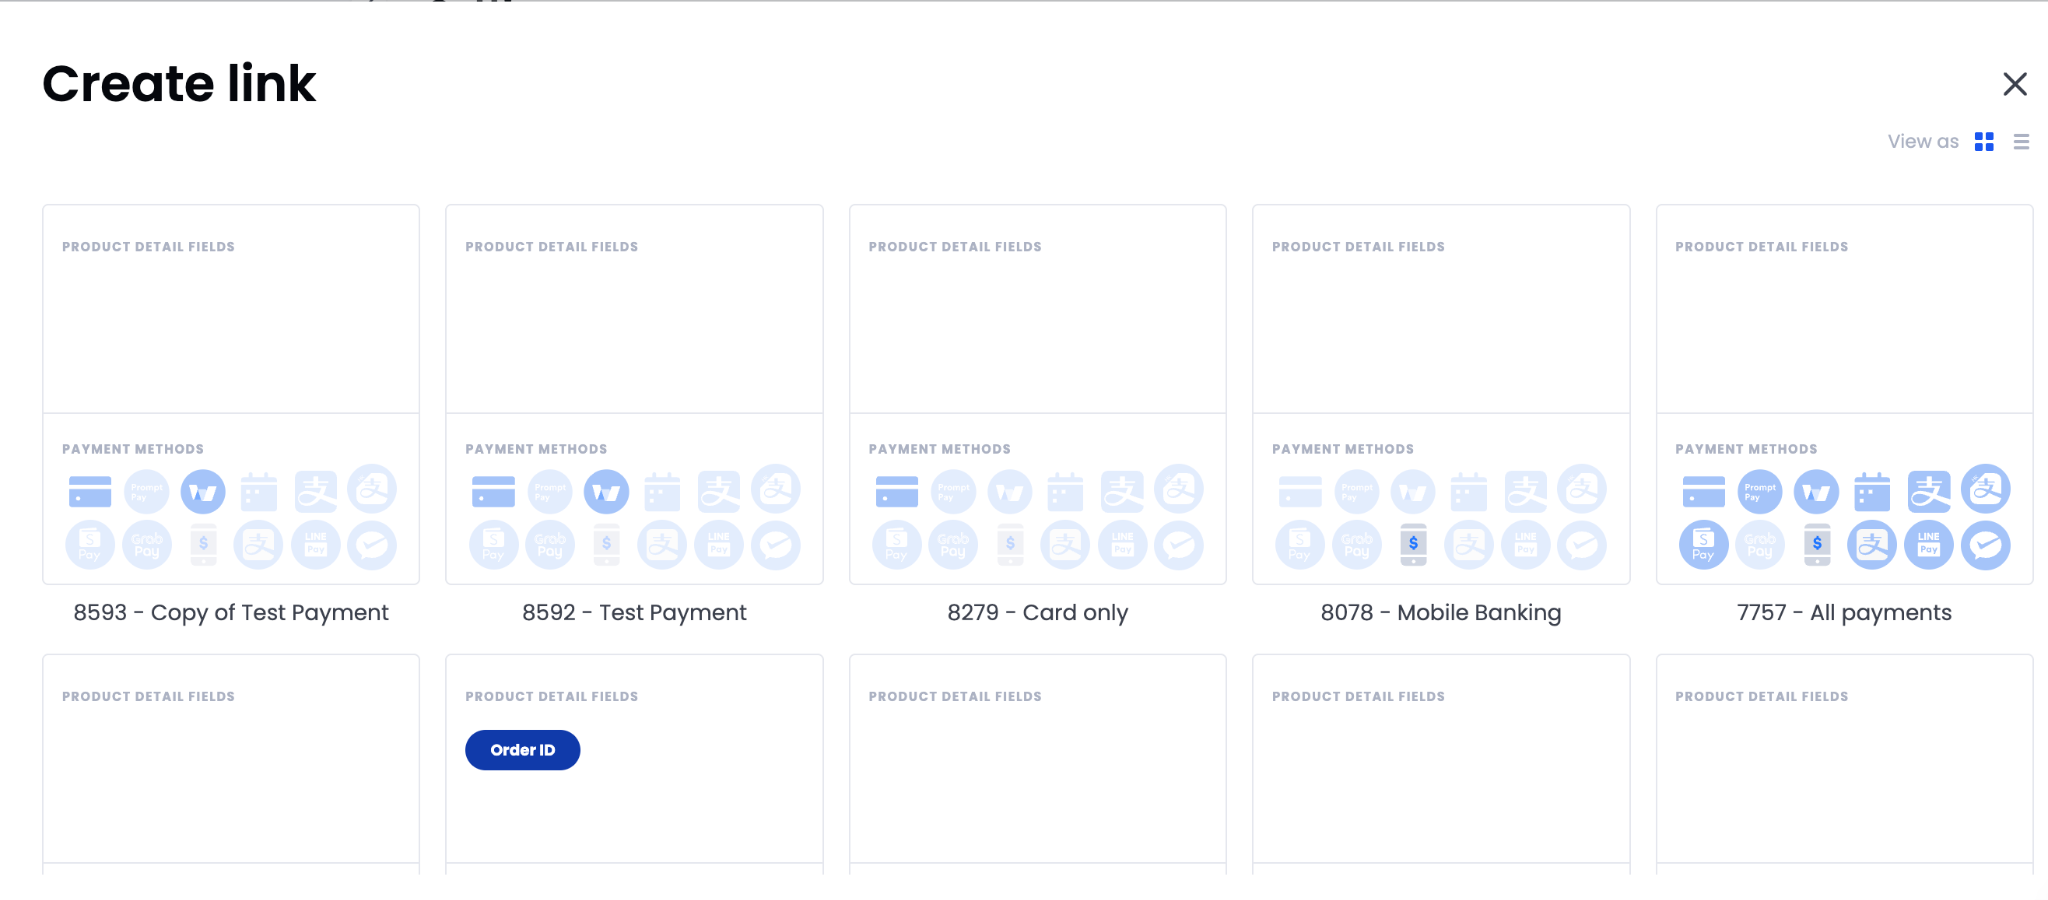This screenshot has height=900, width=2048.
Task: Click TrueMoney W icon in 8593 Copy card
Action: (203, 491)
